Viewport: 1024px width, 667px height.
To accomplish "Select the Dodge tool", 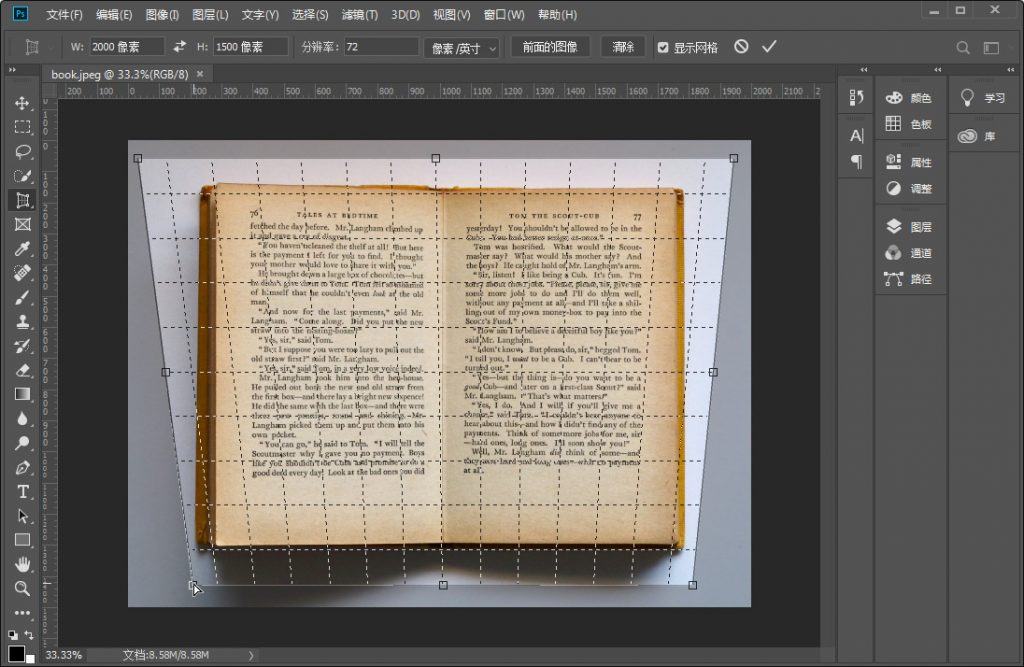I will coord(22,443).
